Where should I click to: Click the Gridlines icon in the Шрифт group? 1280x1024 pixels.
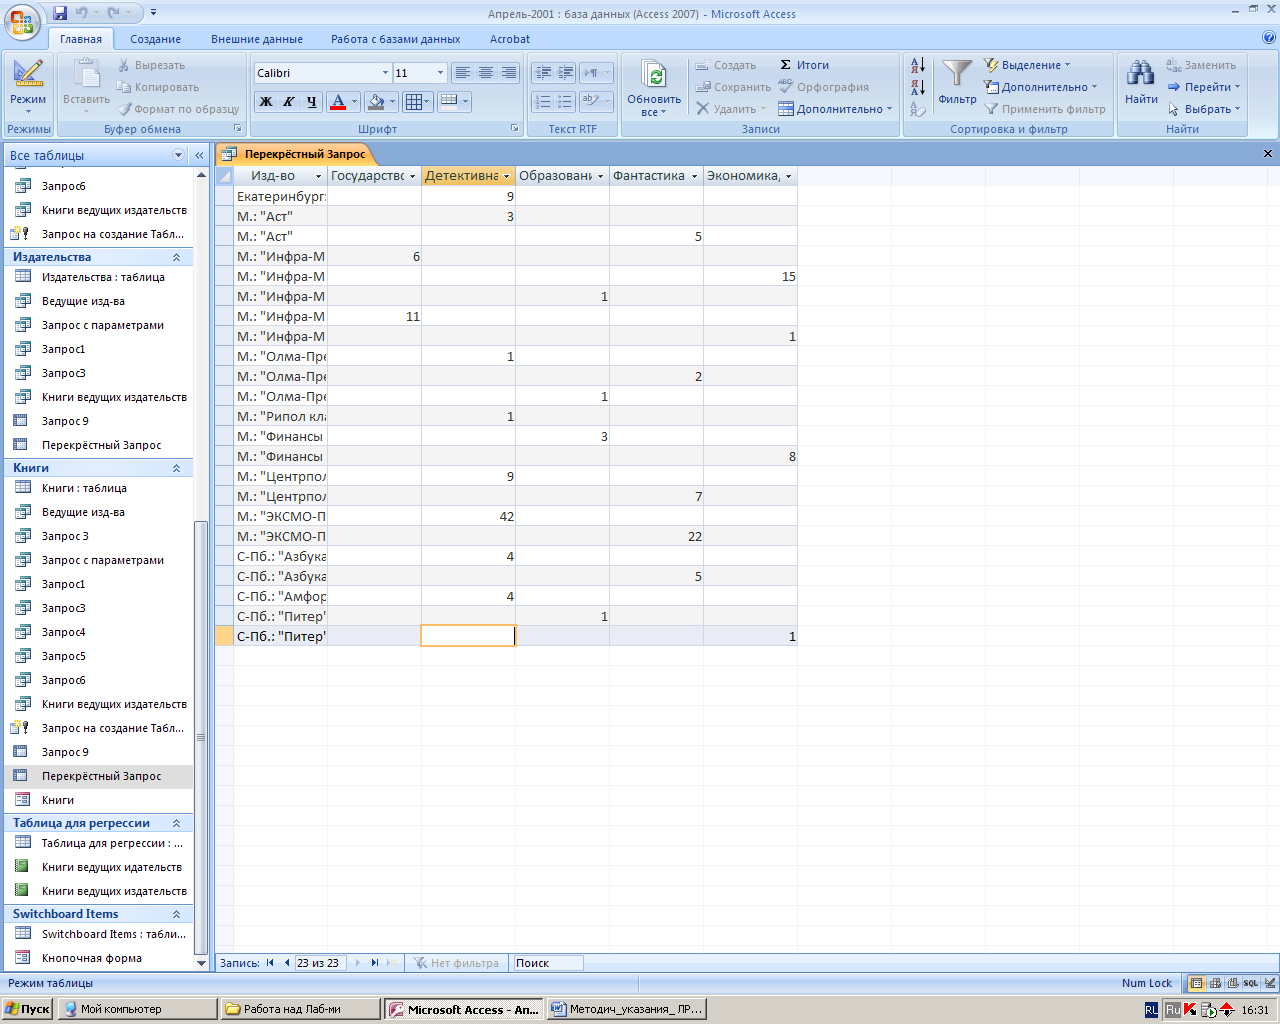click(x=416, y=101)
